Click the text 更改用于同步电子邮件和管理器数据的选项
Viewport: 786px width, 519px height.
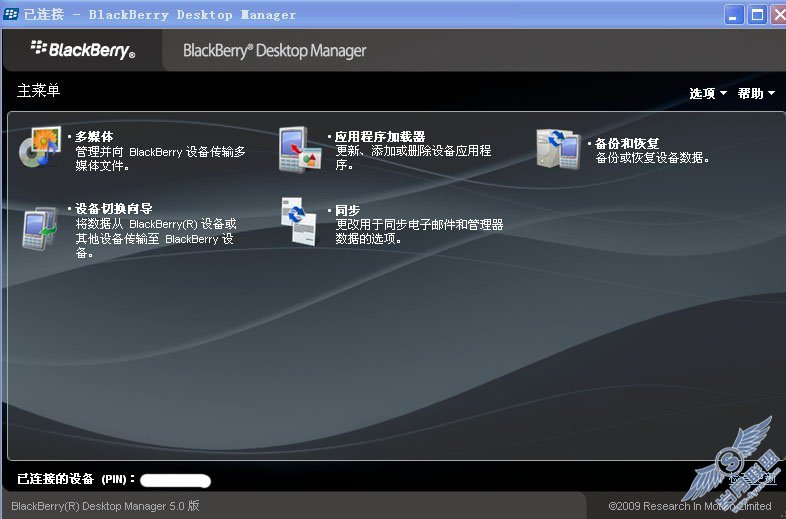click(419, 232)
